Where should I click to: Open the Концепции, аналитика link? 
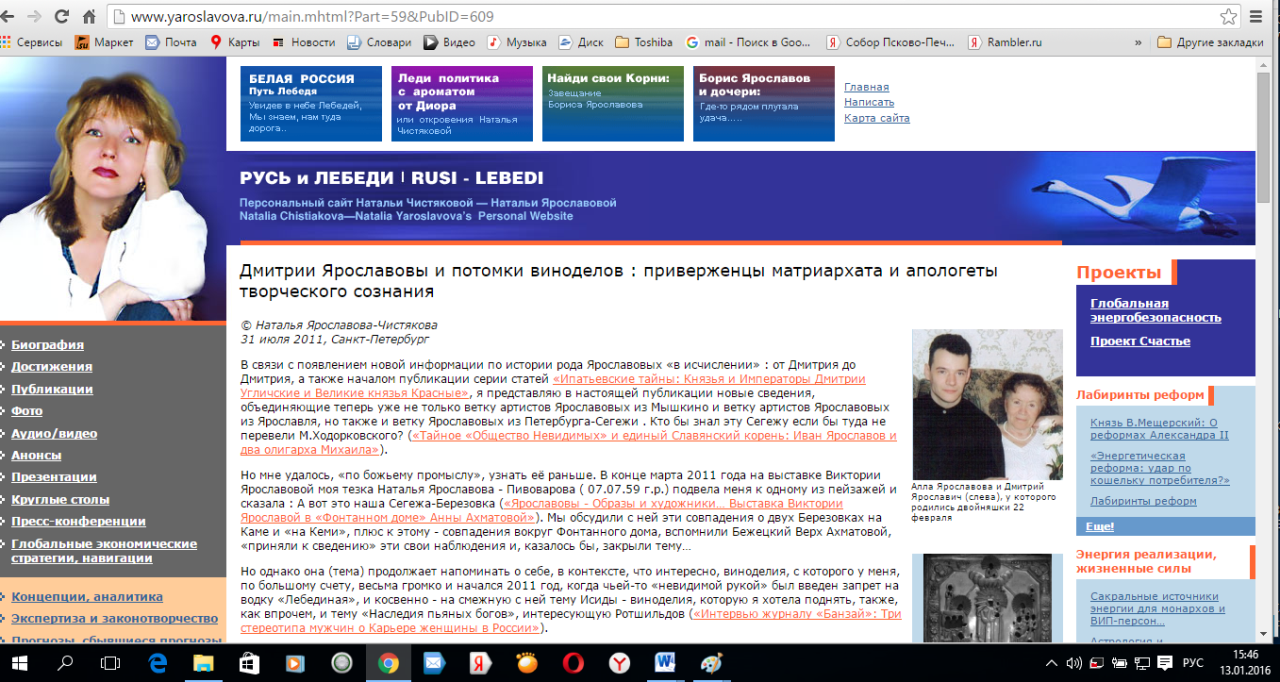tap(87, 597)
